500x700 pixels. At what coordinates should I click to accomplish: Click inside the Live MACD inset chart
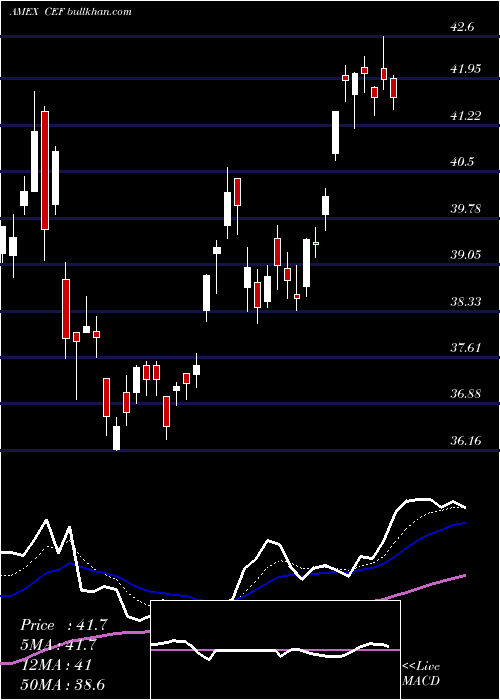pyautogui.click(x=275, y=650)
